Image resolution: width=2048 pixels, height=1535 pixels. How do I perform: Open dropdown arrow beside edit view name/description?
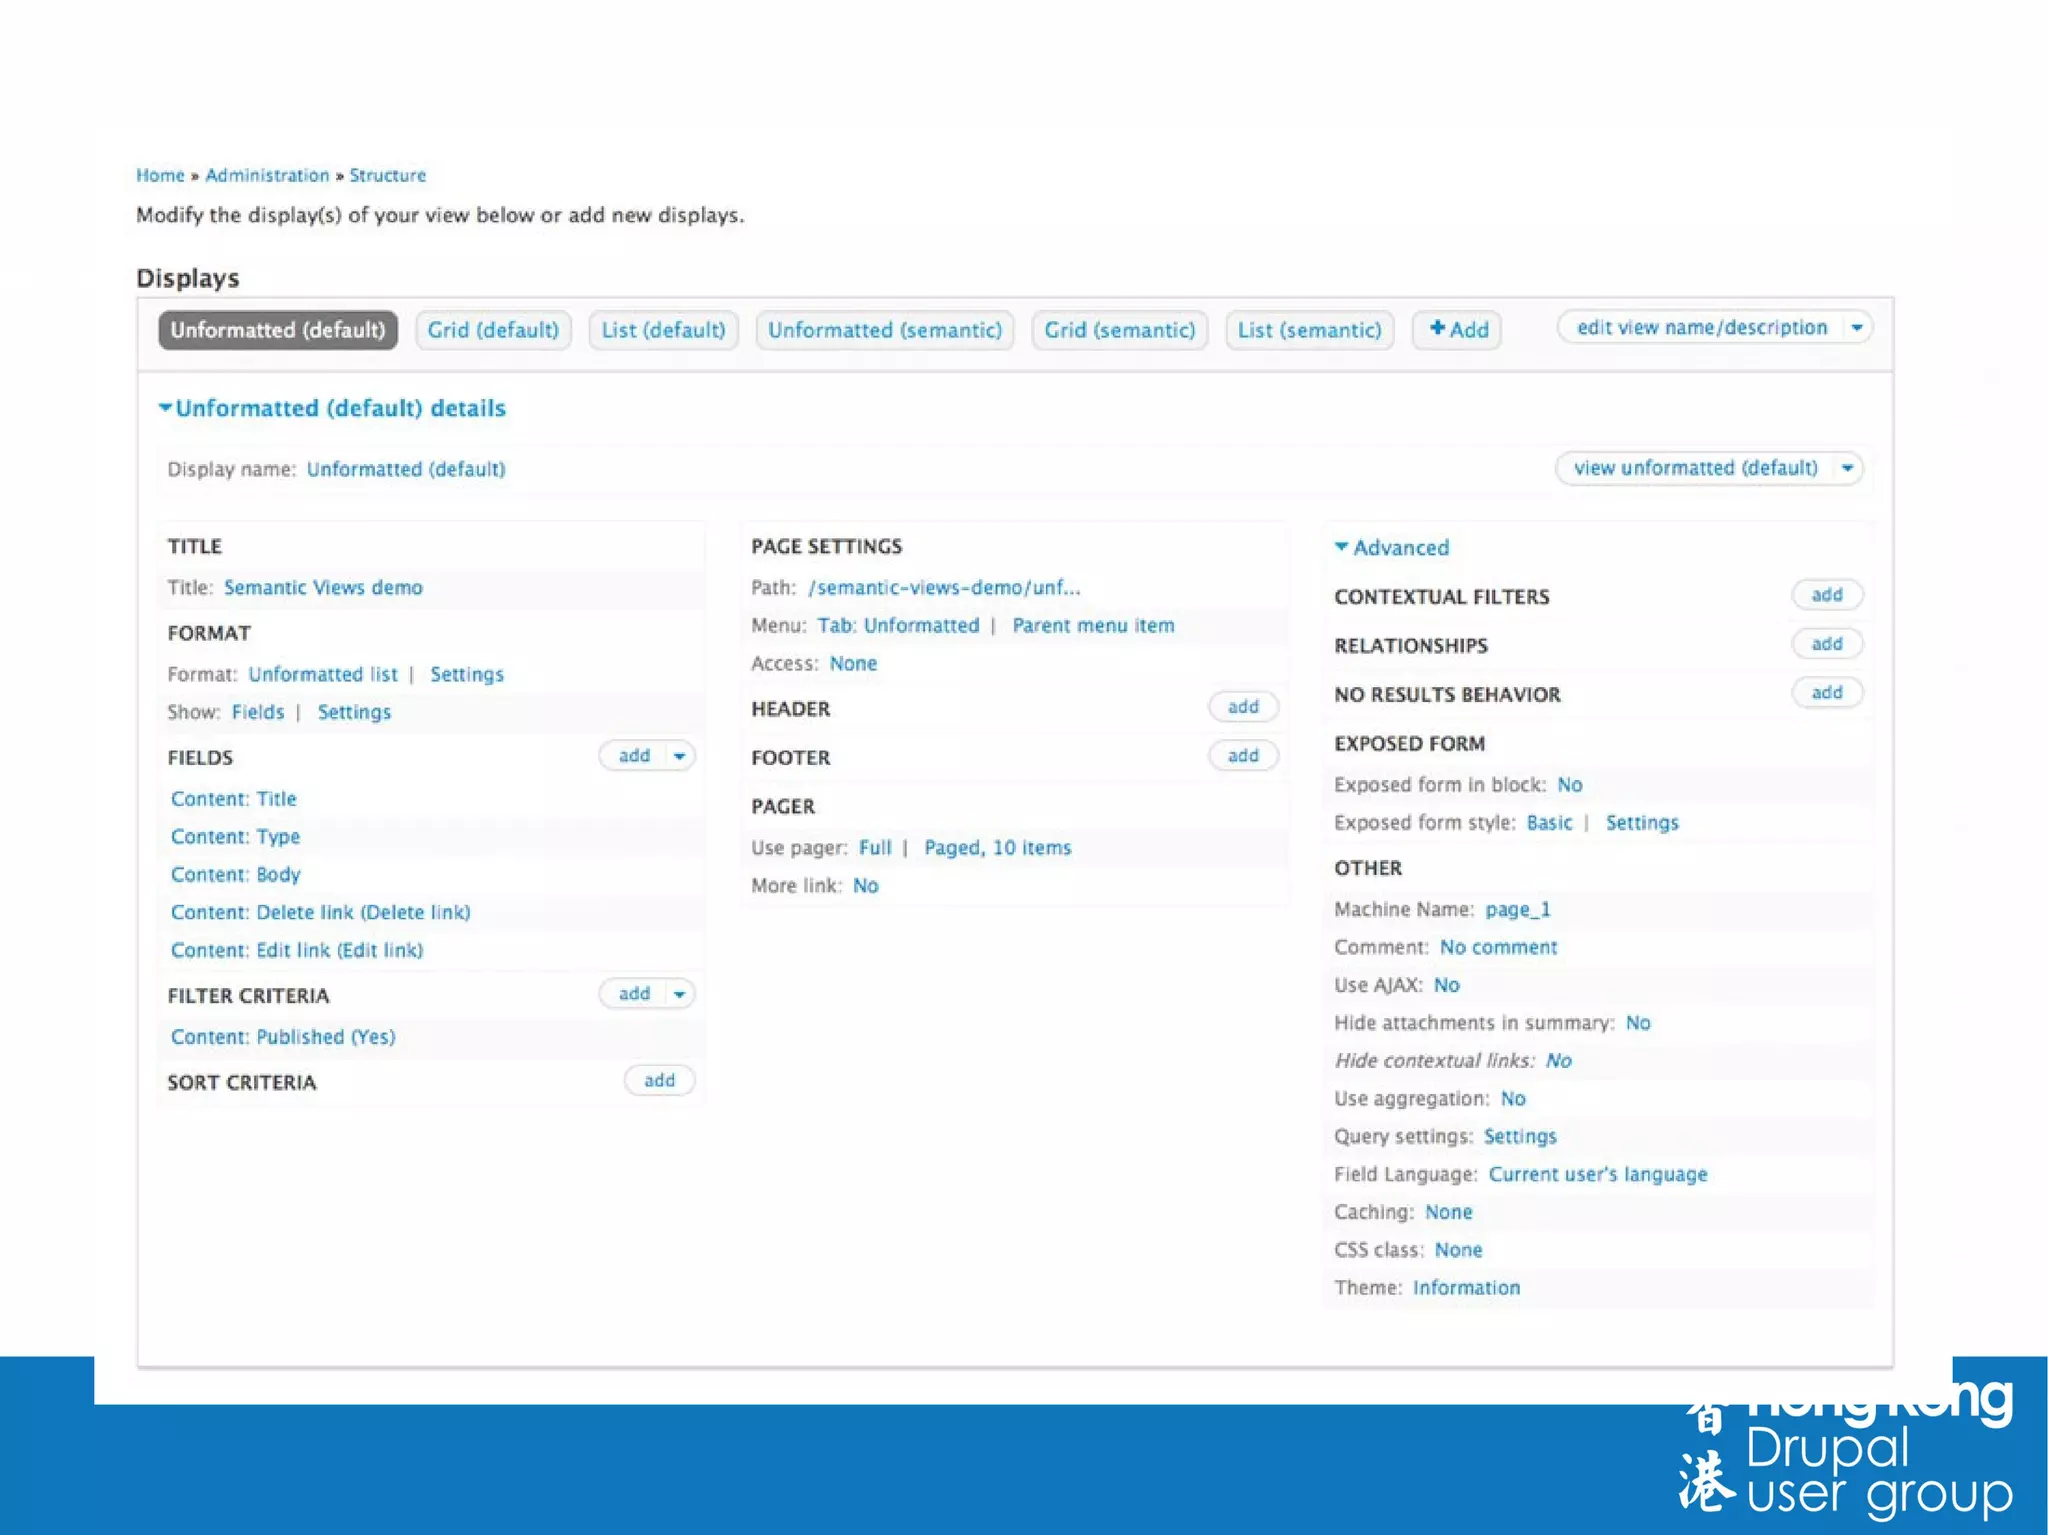point(1857,328)
